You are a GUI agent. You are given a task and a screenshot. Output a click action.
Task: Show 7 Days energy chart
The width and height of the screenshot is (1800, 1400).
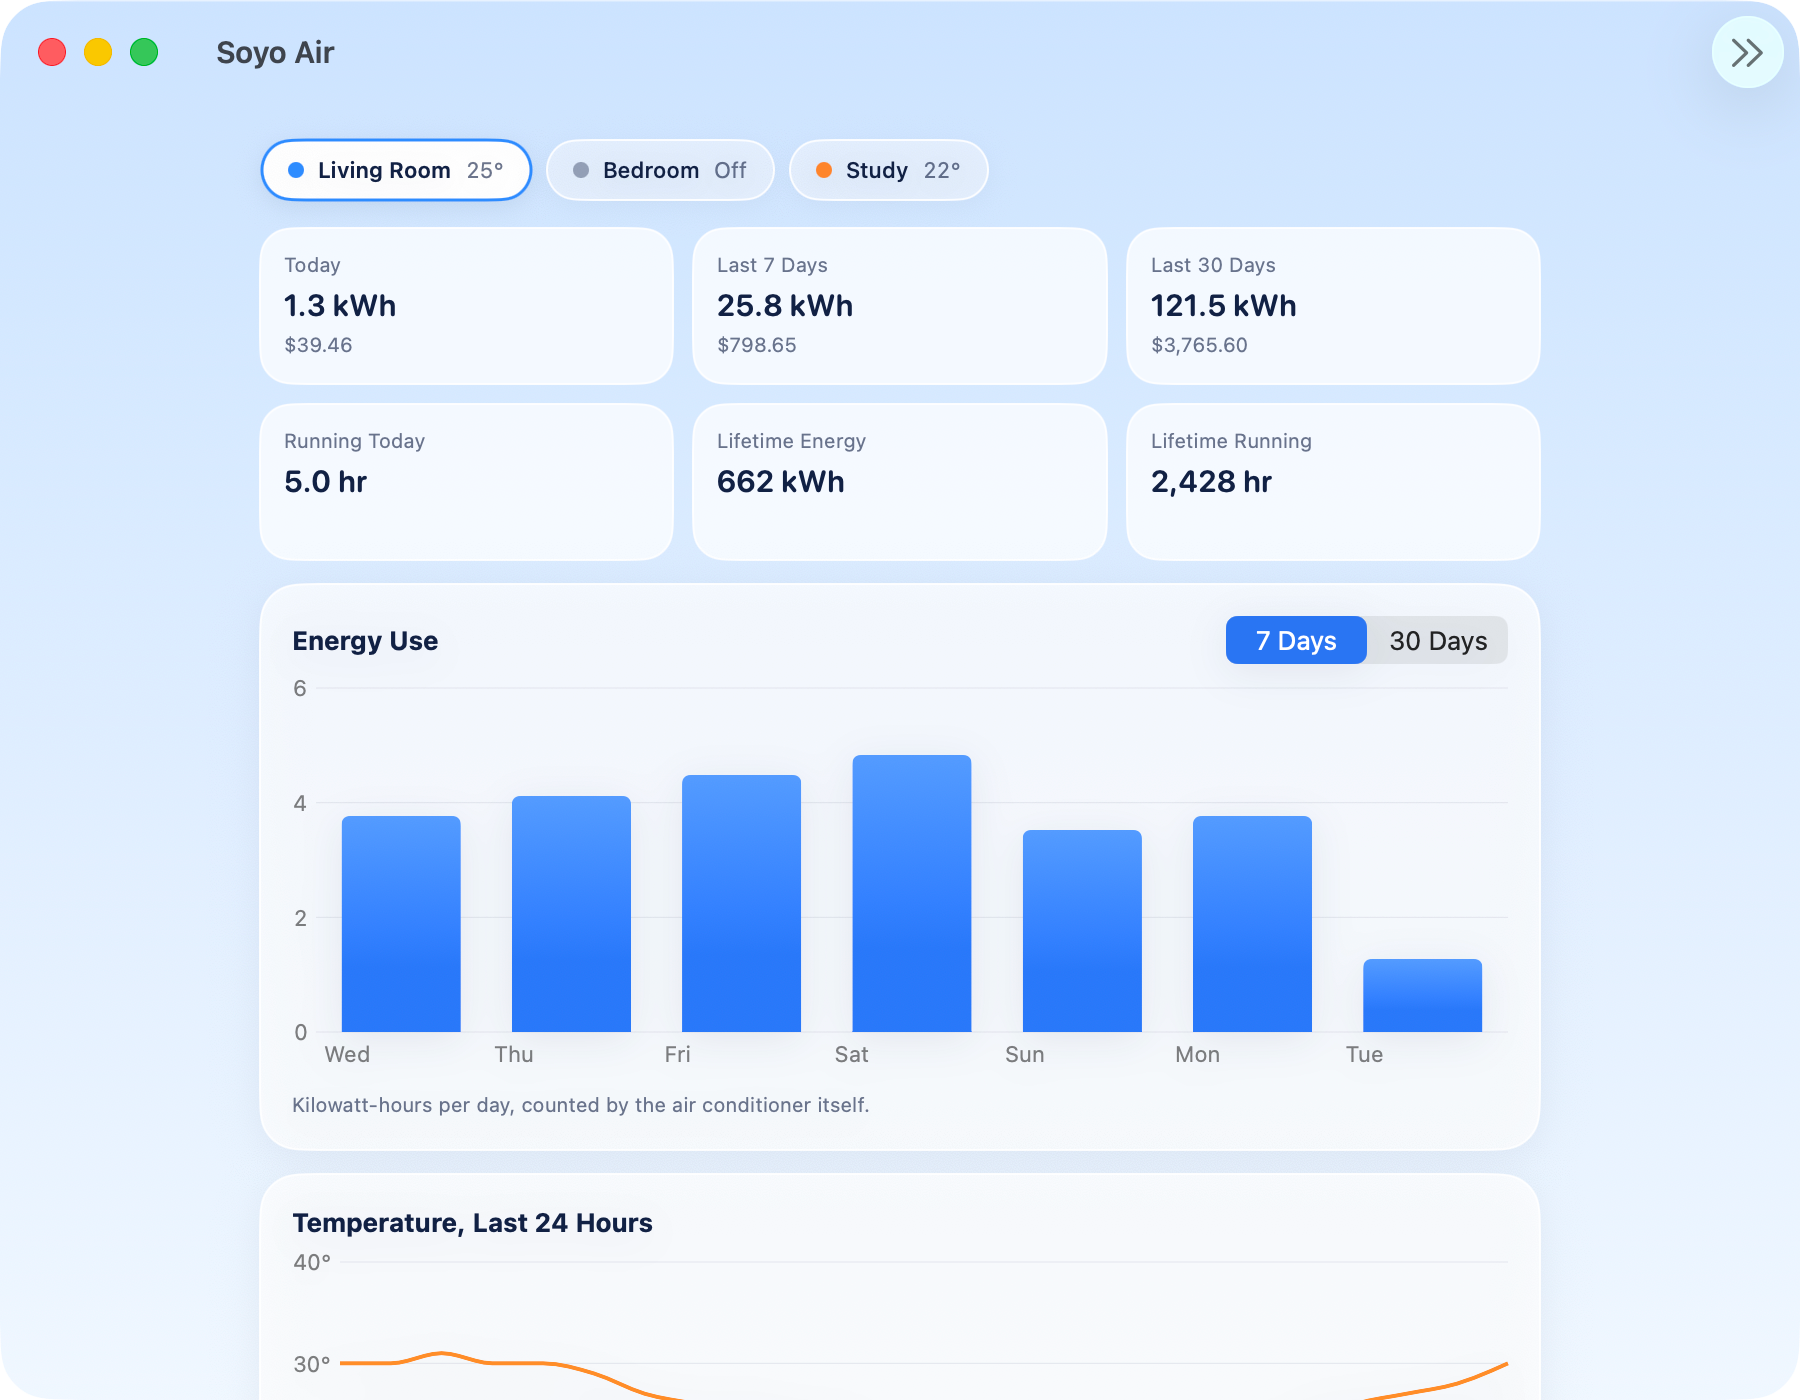pos(1296,640)
